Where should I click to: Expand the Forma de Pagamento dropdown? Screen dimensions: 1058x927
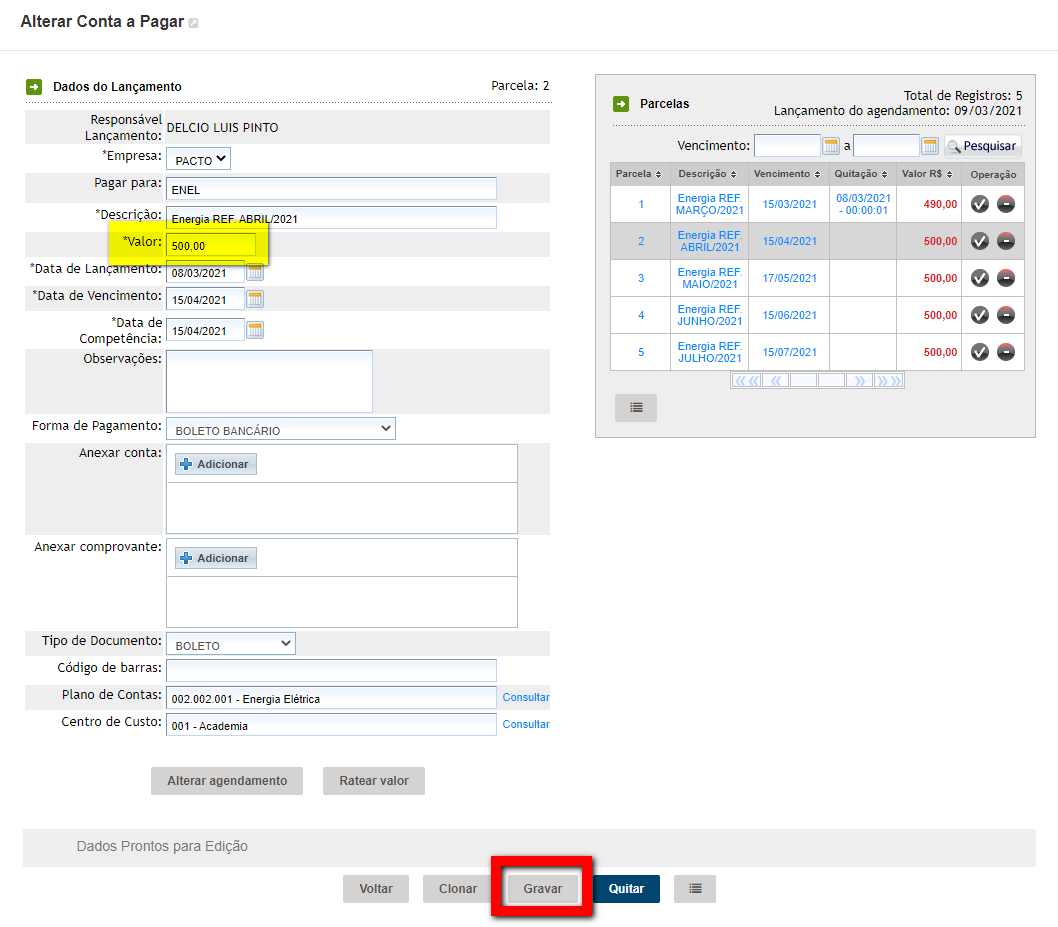[281, 429]
